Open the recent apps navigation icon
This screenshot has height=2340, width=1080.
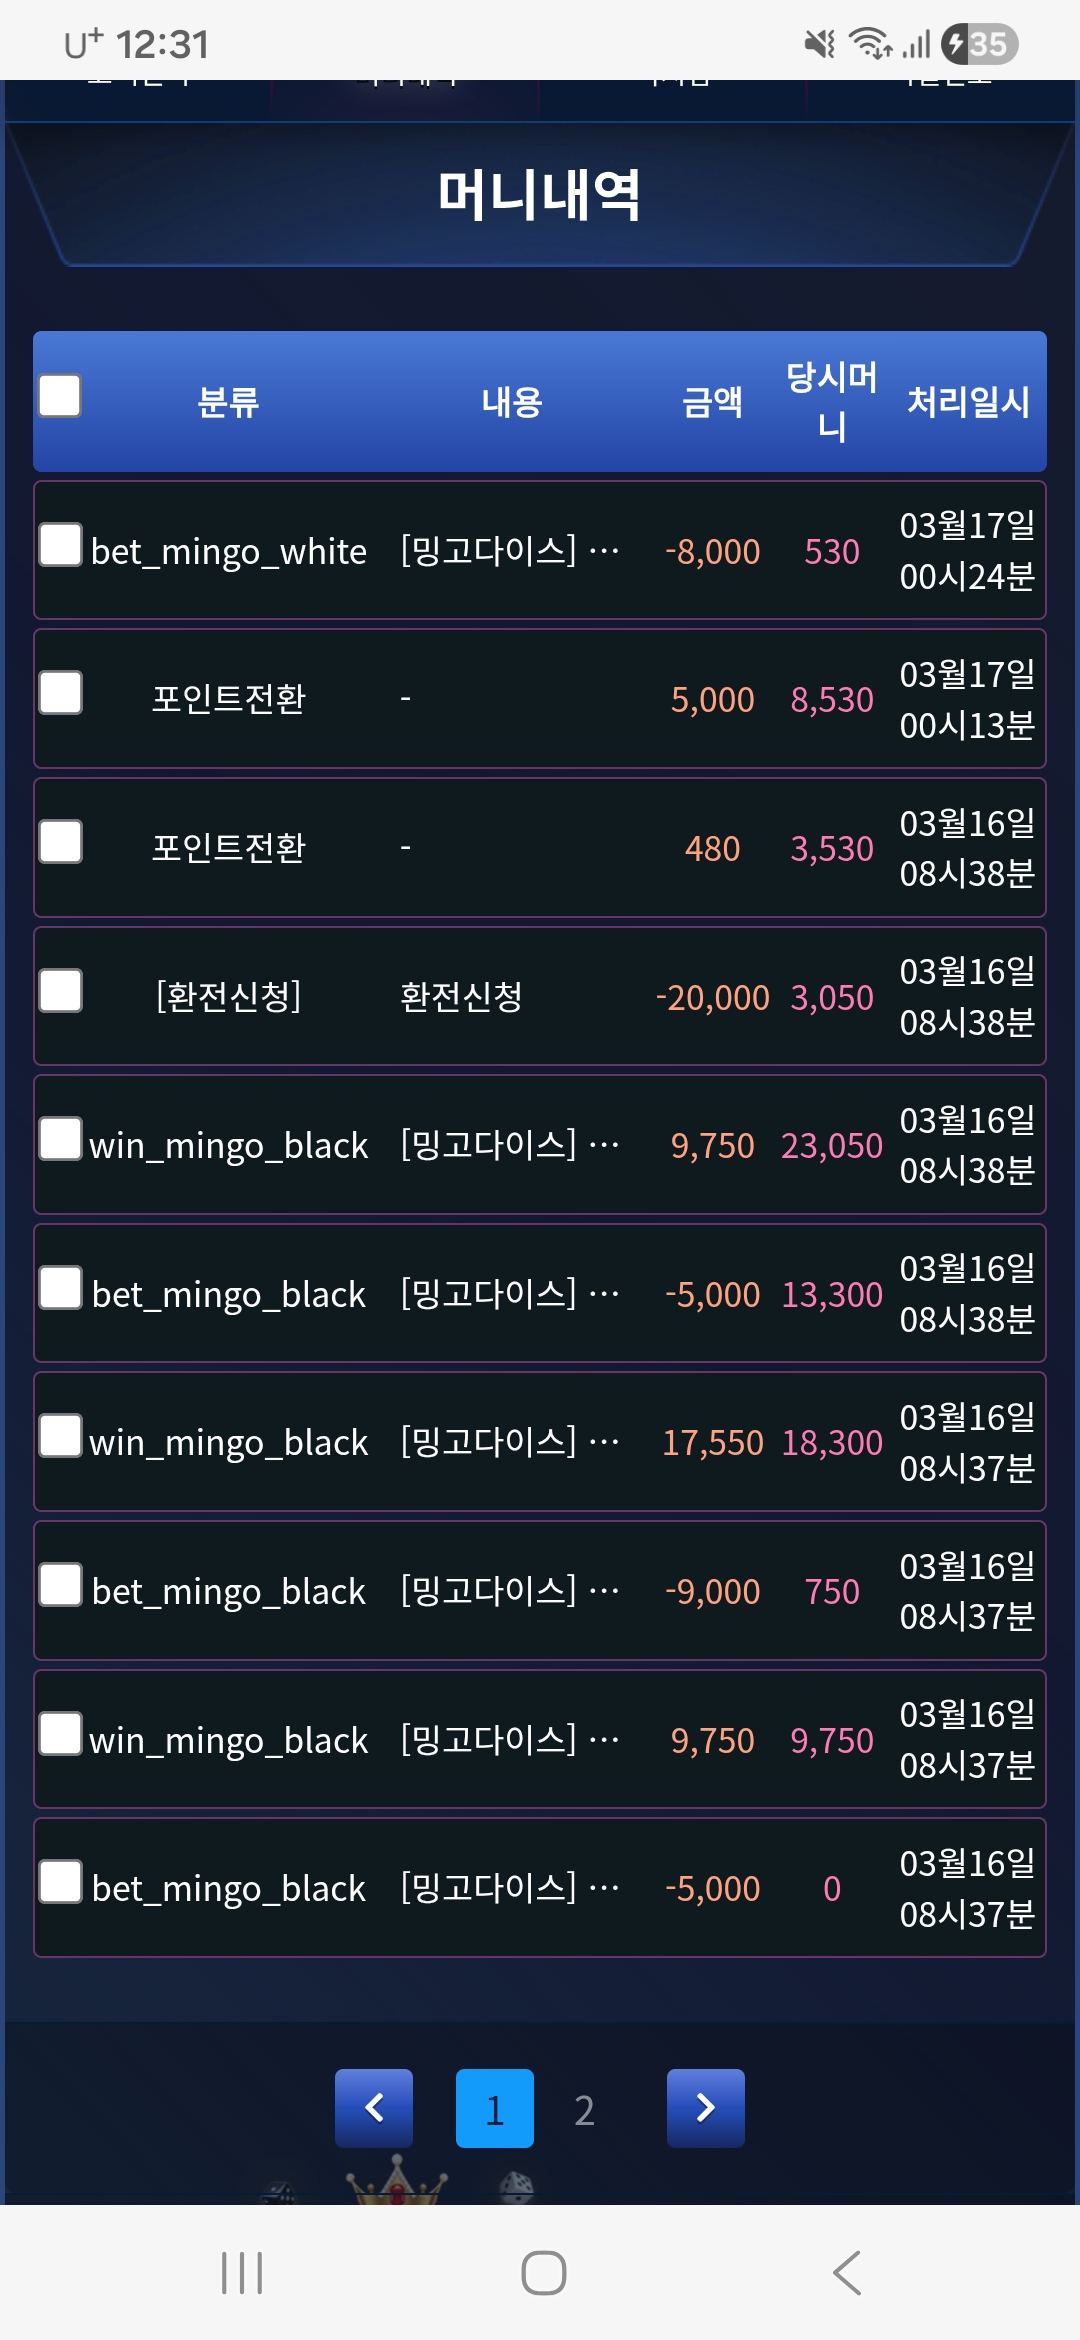click(x=242, y=2273)
